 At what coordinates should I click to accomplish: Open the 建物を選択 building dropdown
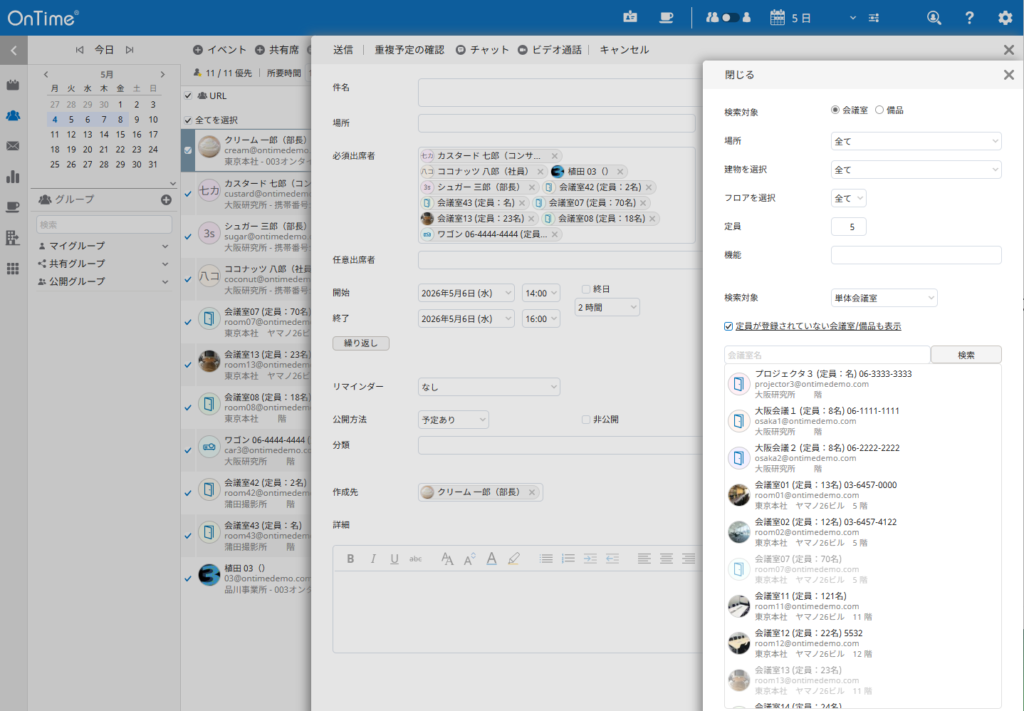click(x=915, y=170)
